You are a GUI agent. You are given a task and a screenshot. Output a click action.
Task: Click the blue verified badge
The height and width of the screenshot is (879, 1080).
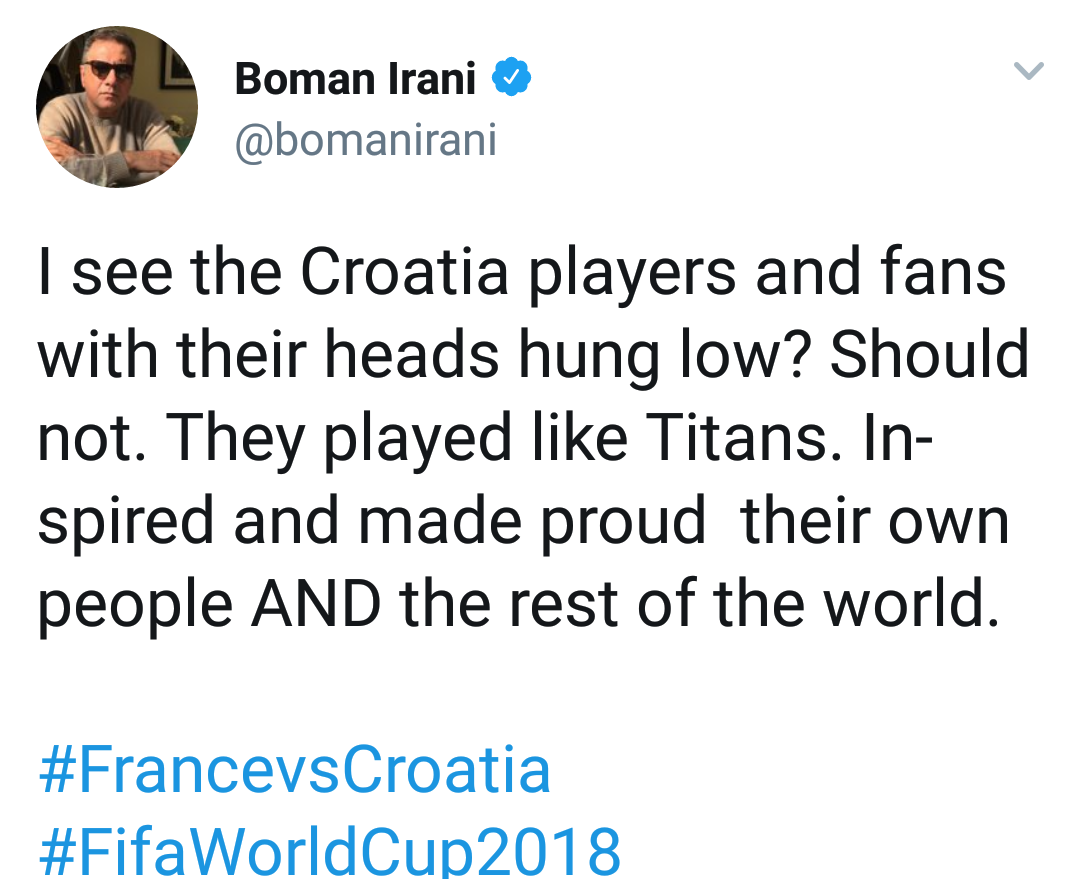pos(511,78)
